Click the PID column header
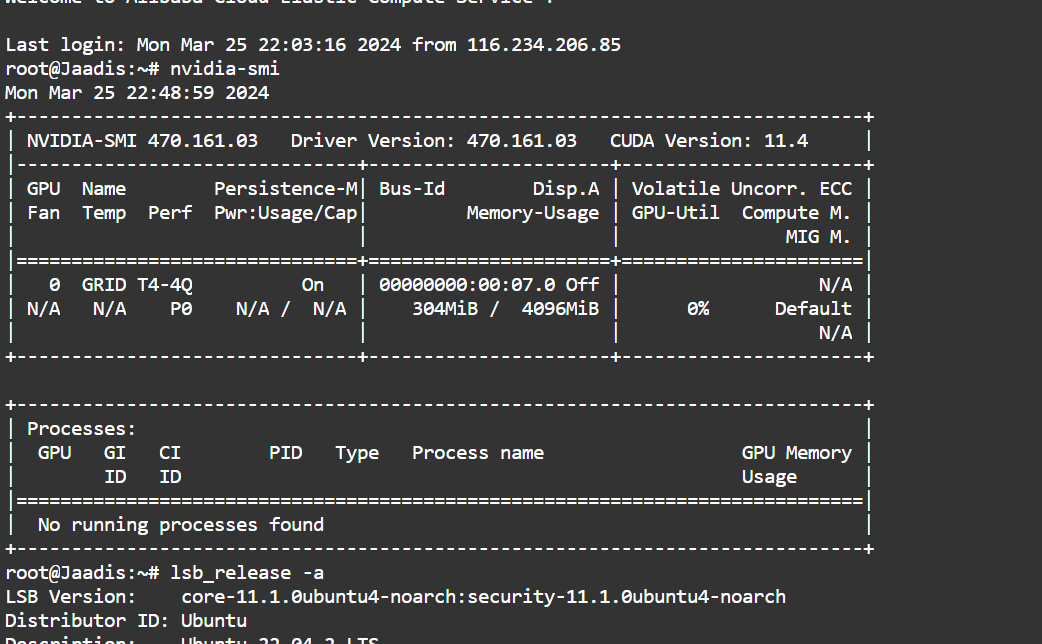1042x644 pixels. click(285, 453)
